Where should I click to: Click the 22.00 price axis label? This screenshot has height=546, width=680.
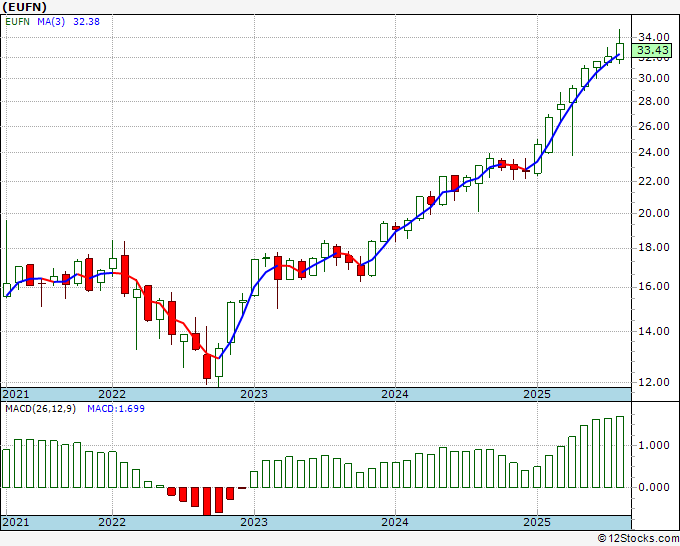point(654,181)
